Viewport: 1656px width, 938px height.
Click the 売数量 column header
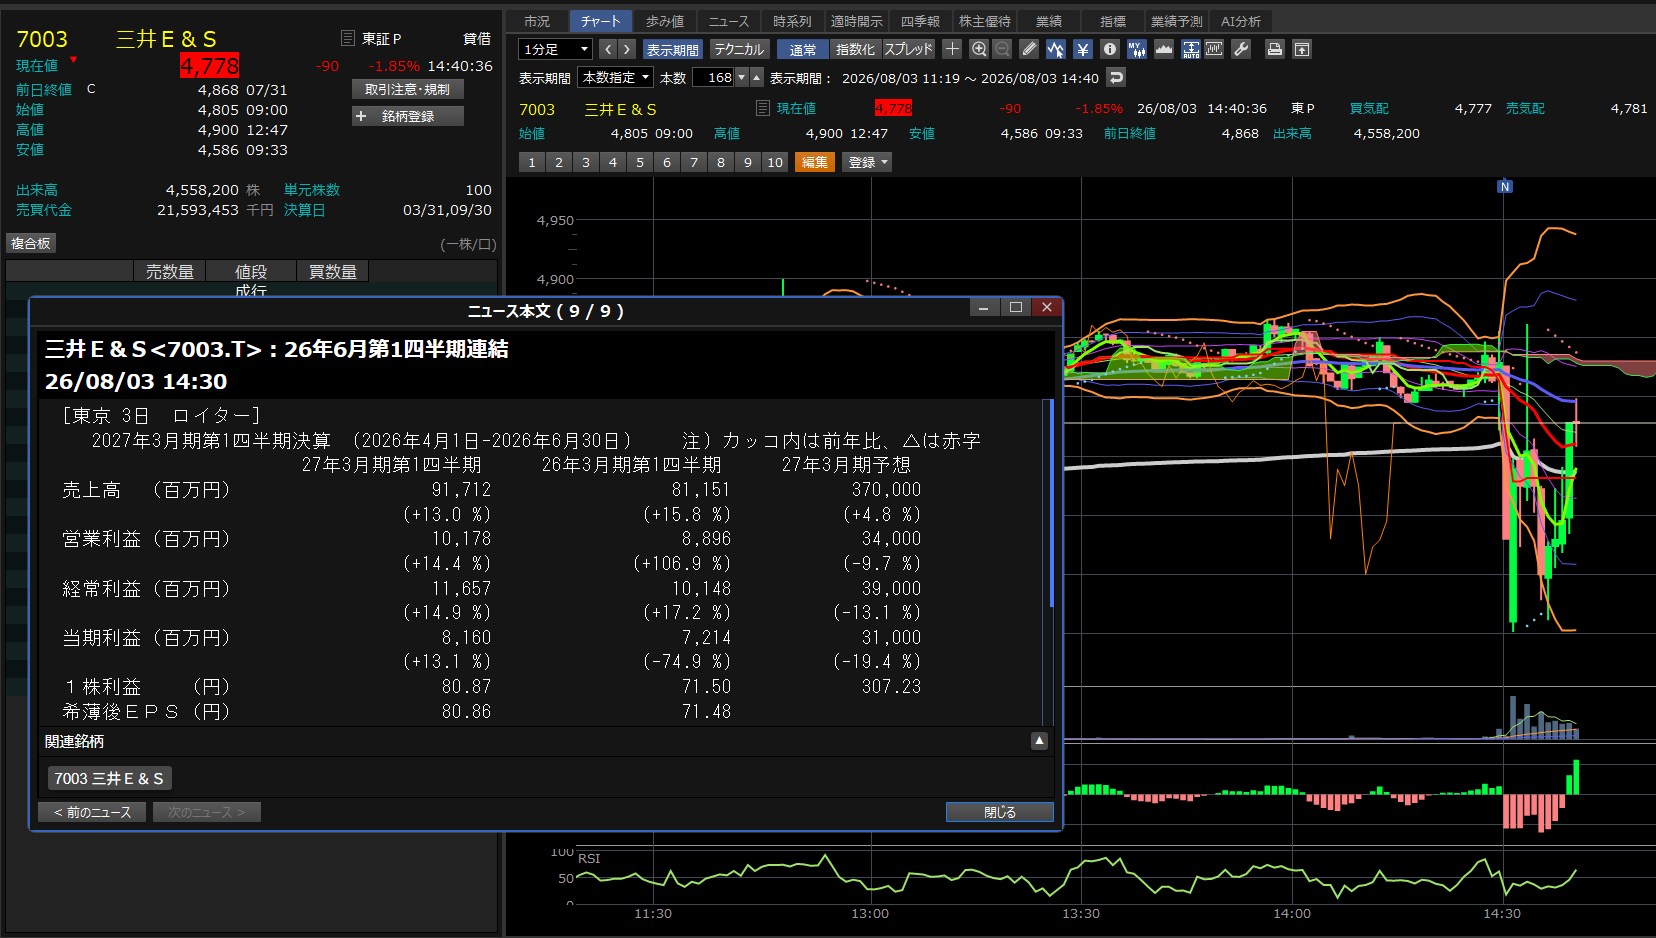tap(170, 271)
